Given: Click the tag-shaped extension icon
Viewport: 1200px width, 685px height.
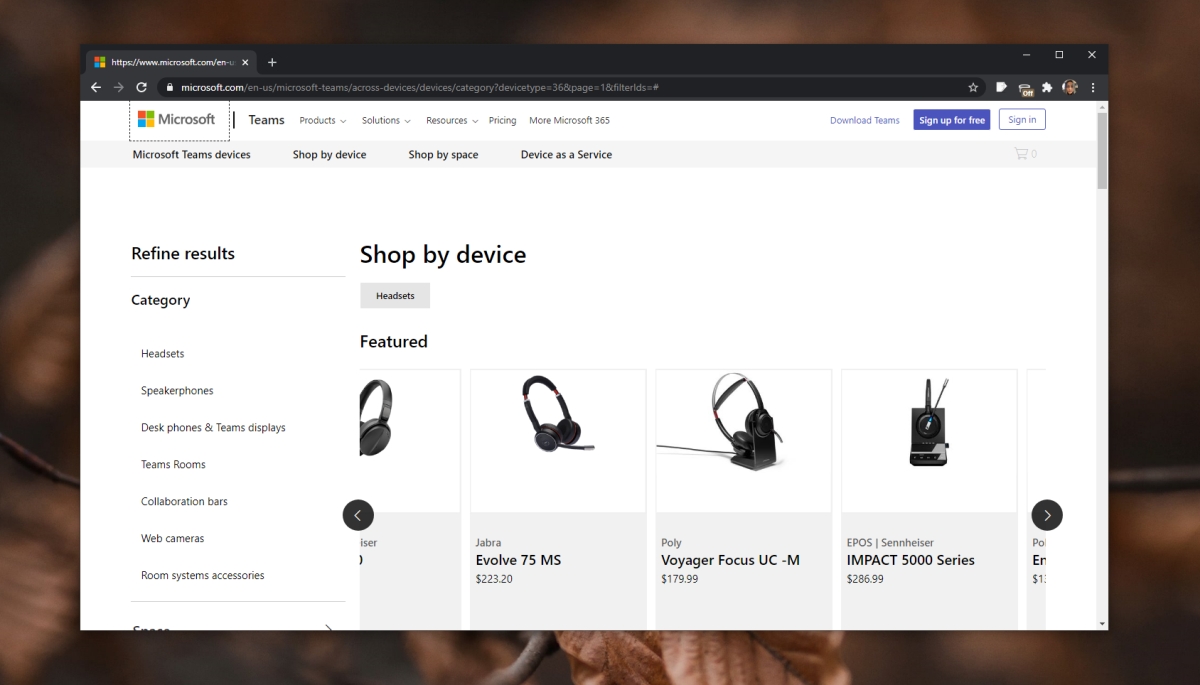Looking at the screenshot, I should 1002,87.
